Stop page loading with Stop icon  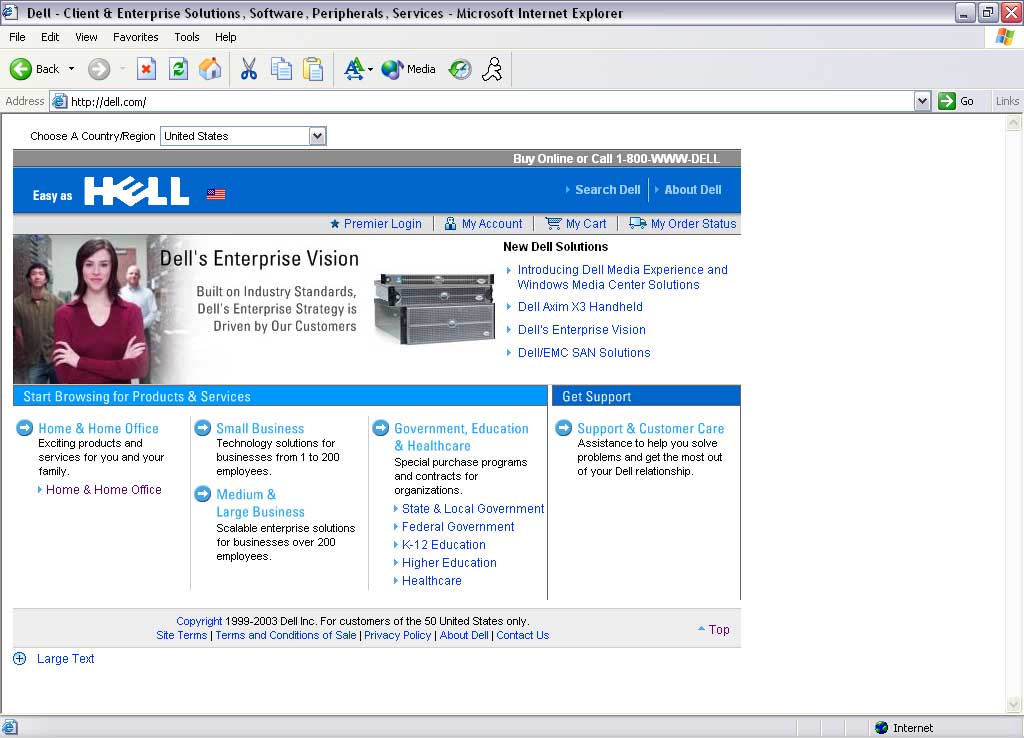(x=146, y=69)
